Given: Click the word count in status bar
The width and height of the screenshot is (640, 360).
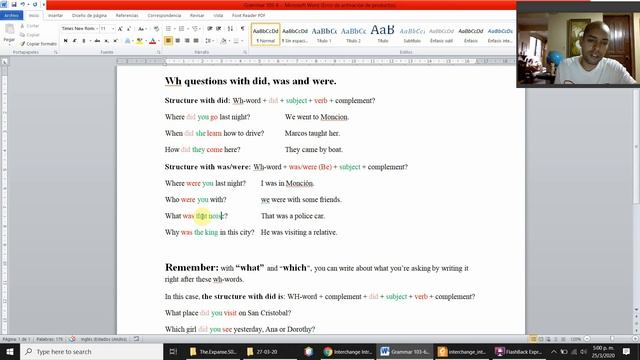Looking at the screenshot, I should click(49, 339).
